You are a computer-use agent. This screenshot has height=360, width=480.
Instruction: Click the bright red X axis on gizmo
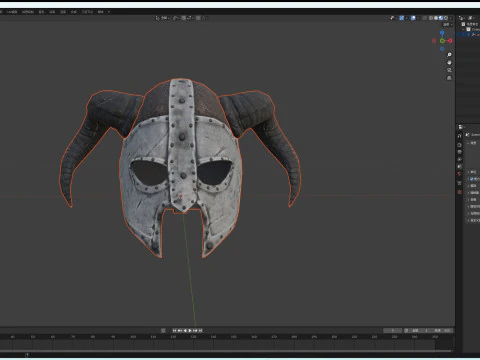coord(450,41)
